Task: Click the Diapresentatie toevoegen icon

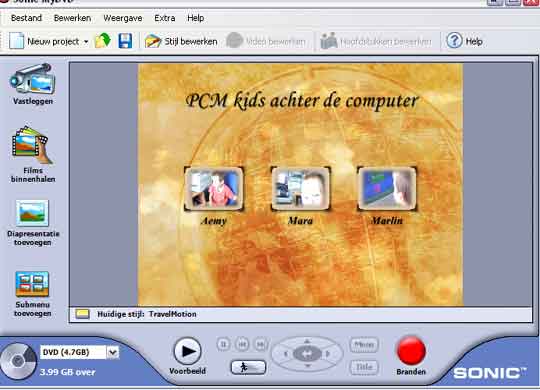Action: tap(32, 213)
